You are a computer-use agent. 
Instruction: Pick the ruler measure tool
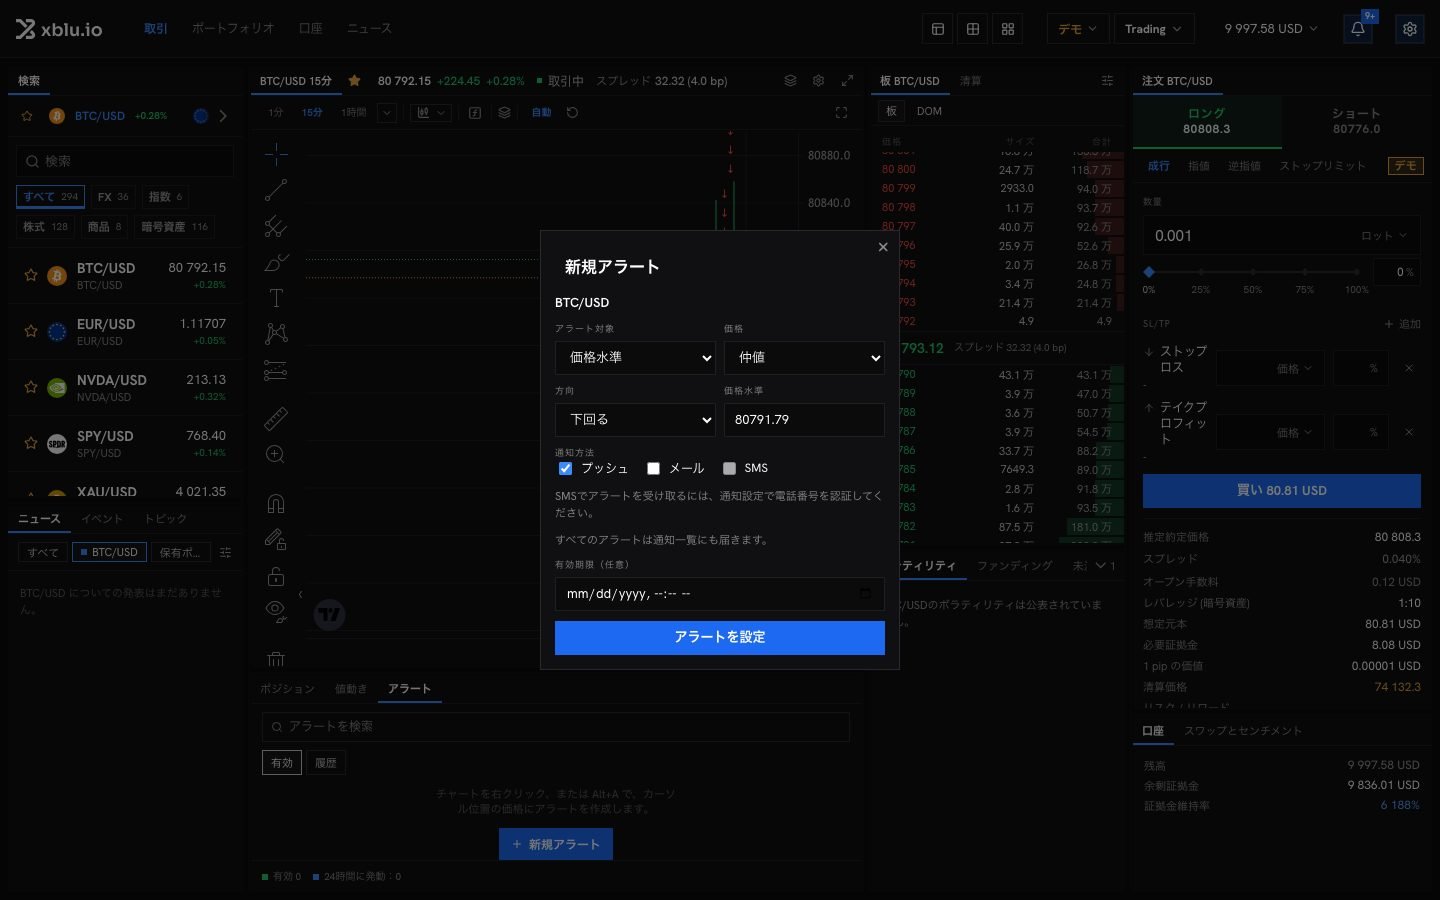click(276, 419)
